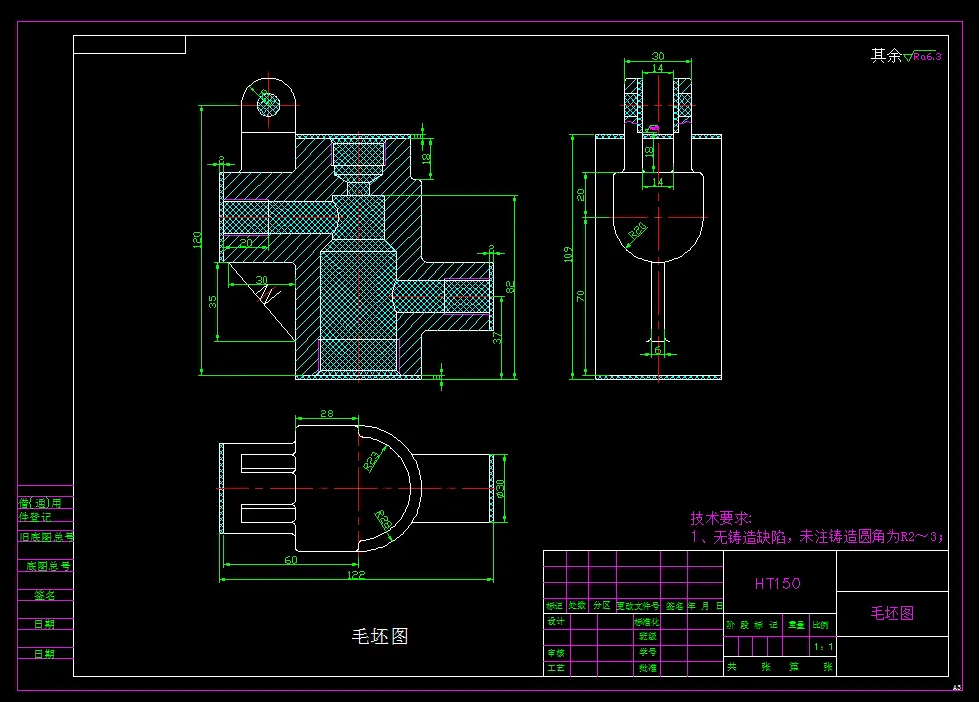Click the "120" height dimension
Viewport: 979px width, 702px height.
click(x=197, y=239)
